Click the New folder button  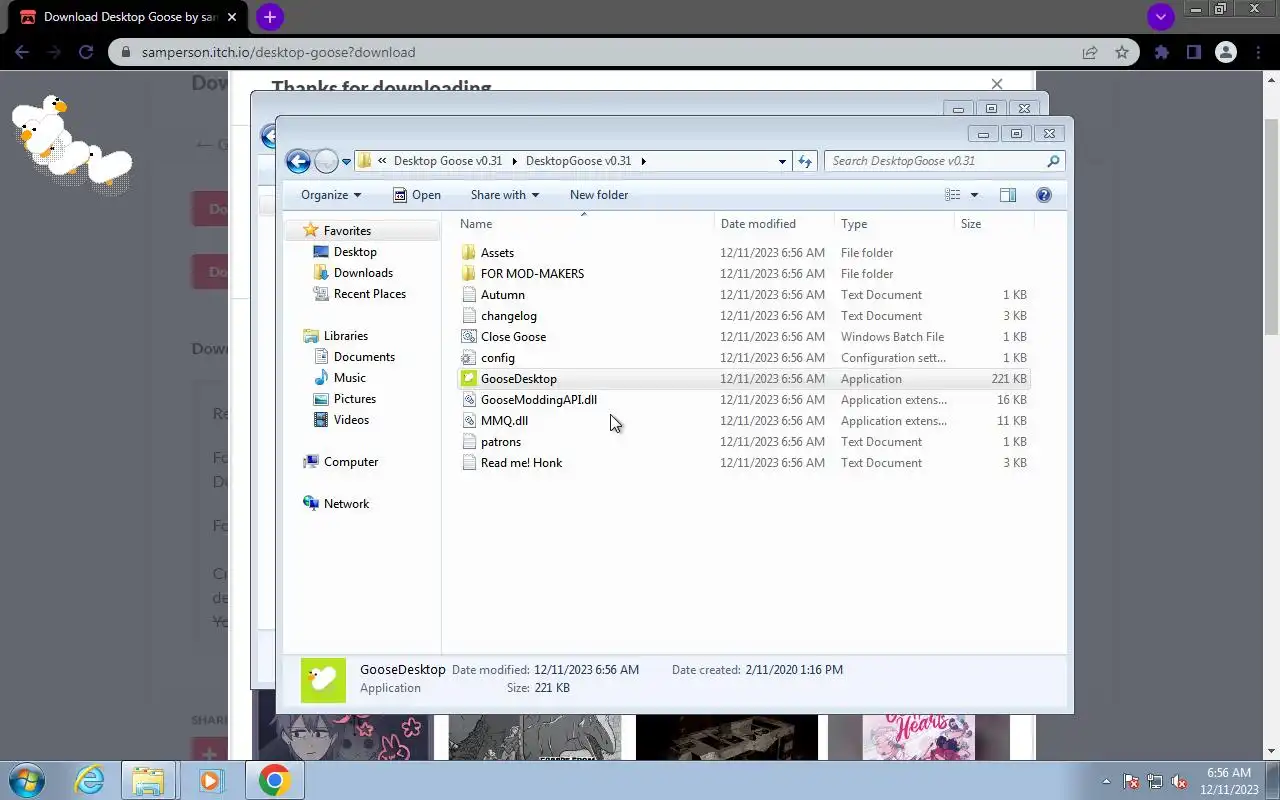coord(599,195)
